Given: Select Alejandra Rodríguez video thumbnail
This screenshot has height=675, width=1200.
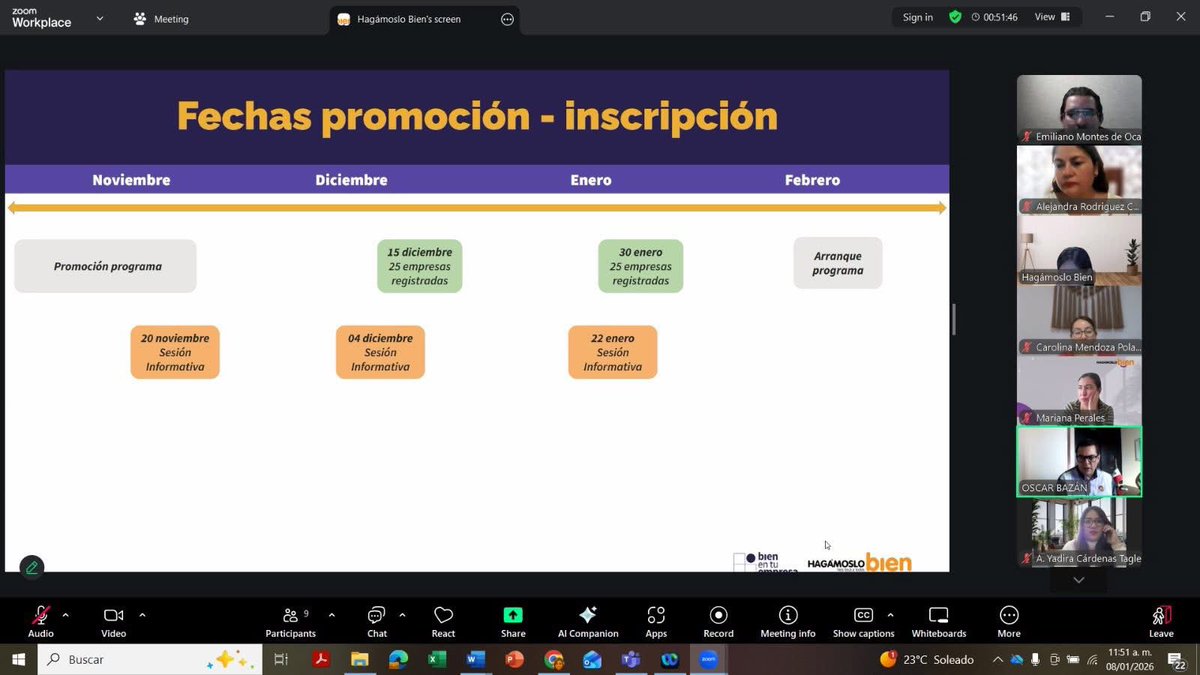Looking at the screenshot, I should [1079, 180].
